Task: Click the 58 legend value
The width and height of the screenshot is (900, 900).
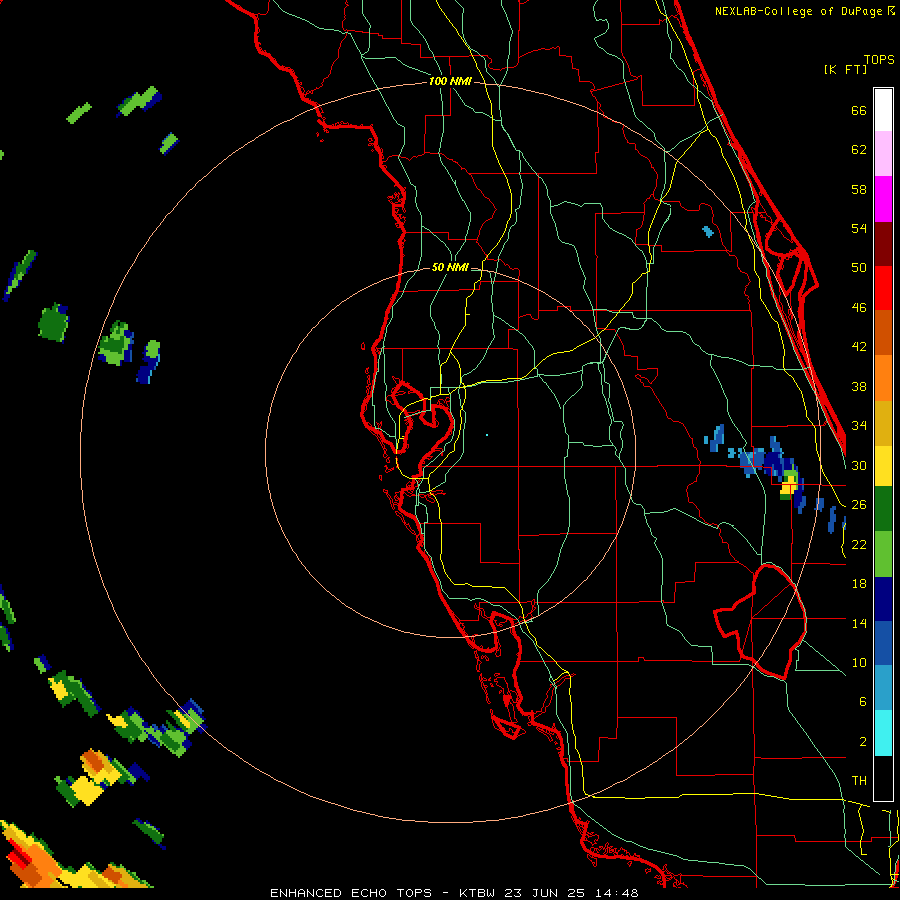Action: pyautogui.click(x=859, y=189)
